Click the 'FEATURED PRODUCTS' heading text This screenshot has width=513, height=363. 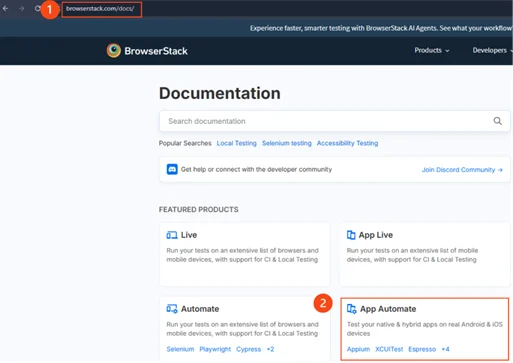click(199, 209)
